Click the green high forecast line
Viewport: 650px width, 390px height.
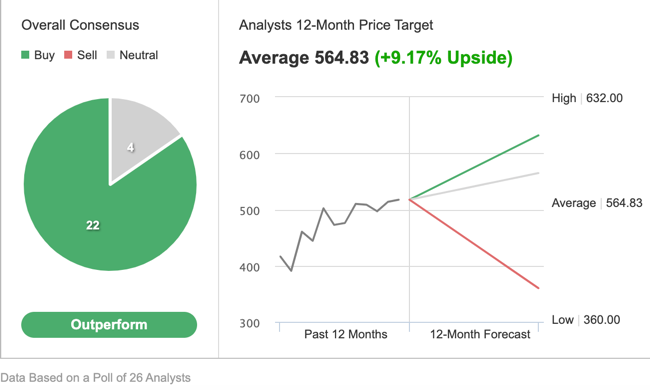tap(474, 167)
